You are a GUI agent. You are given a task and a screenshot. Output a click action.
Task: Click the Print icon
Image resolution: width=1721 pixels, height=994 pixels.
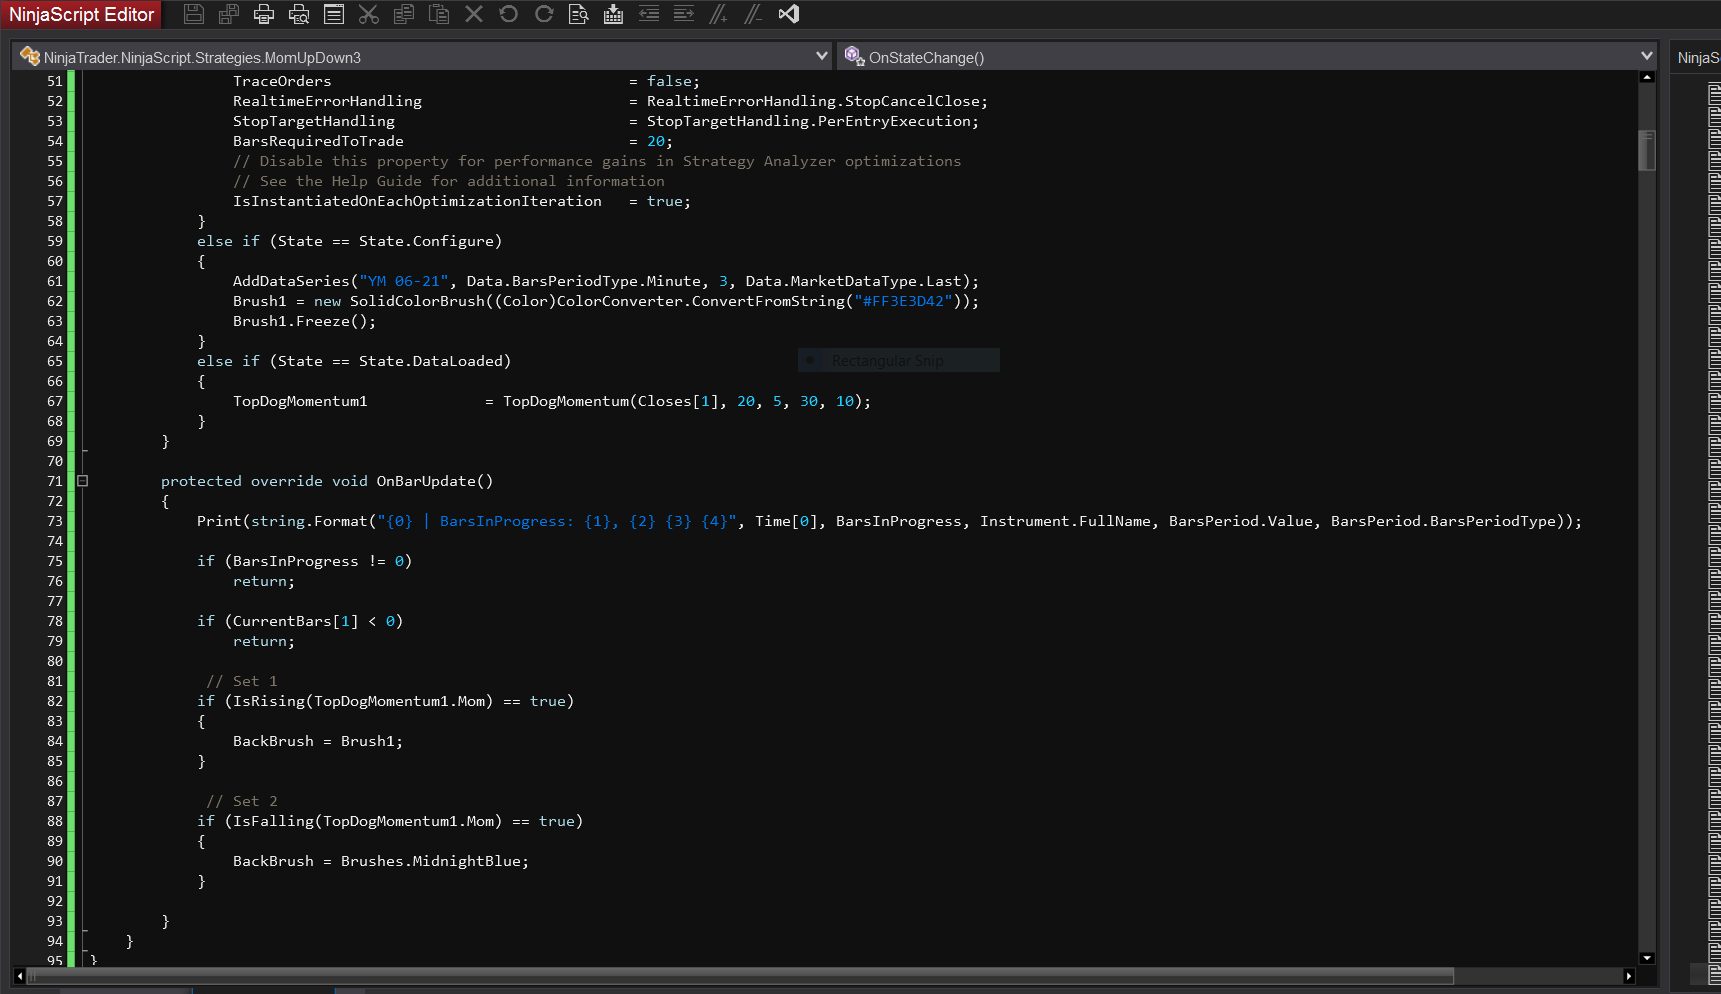pos(264,14)
